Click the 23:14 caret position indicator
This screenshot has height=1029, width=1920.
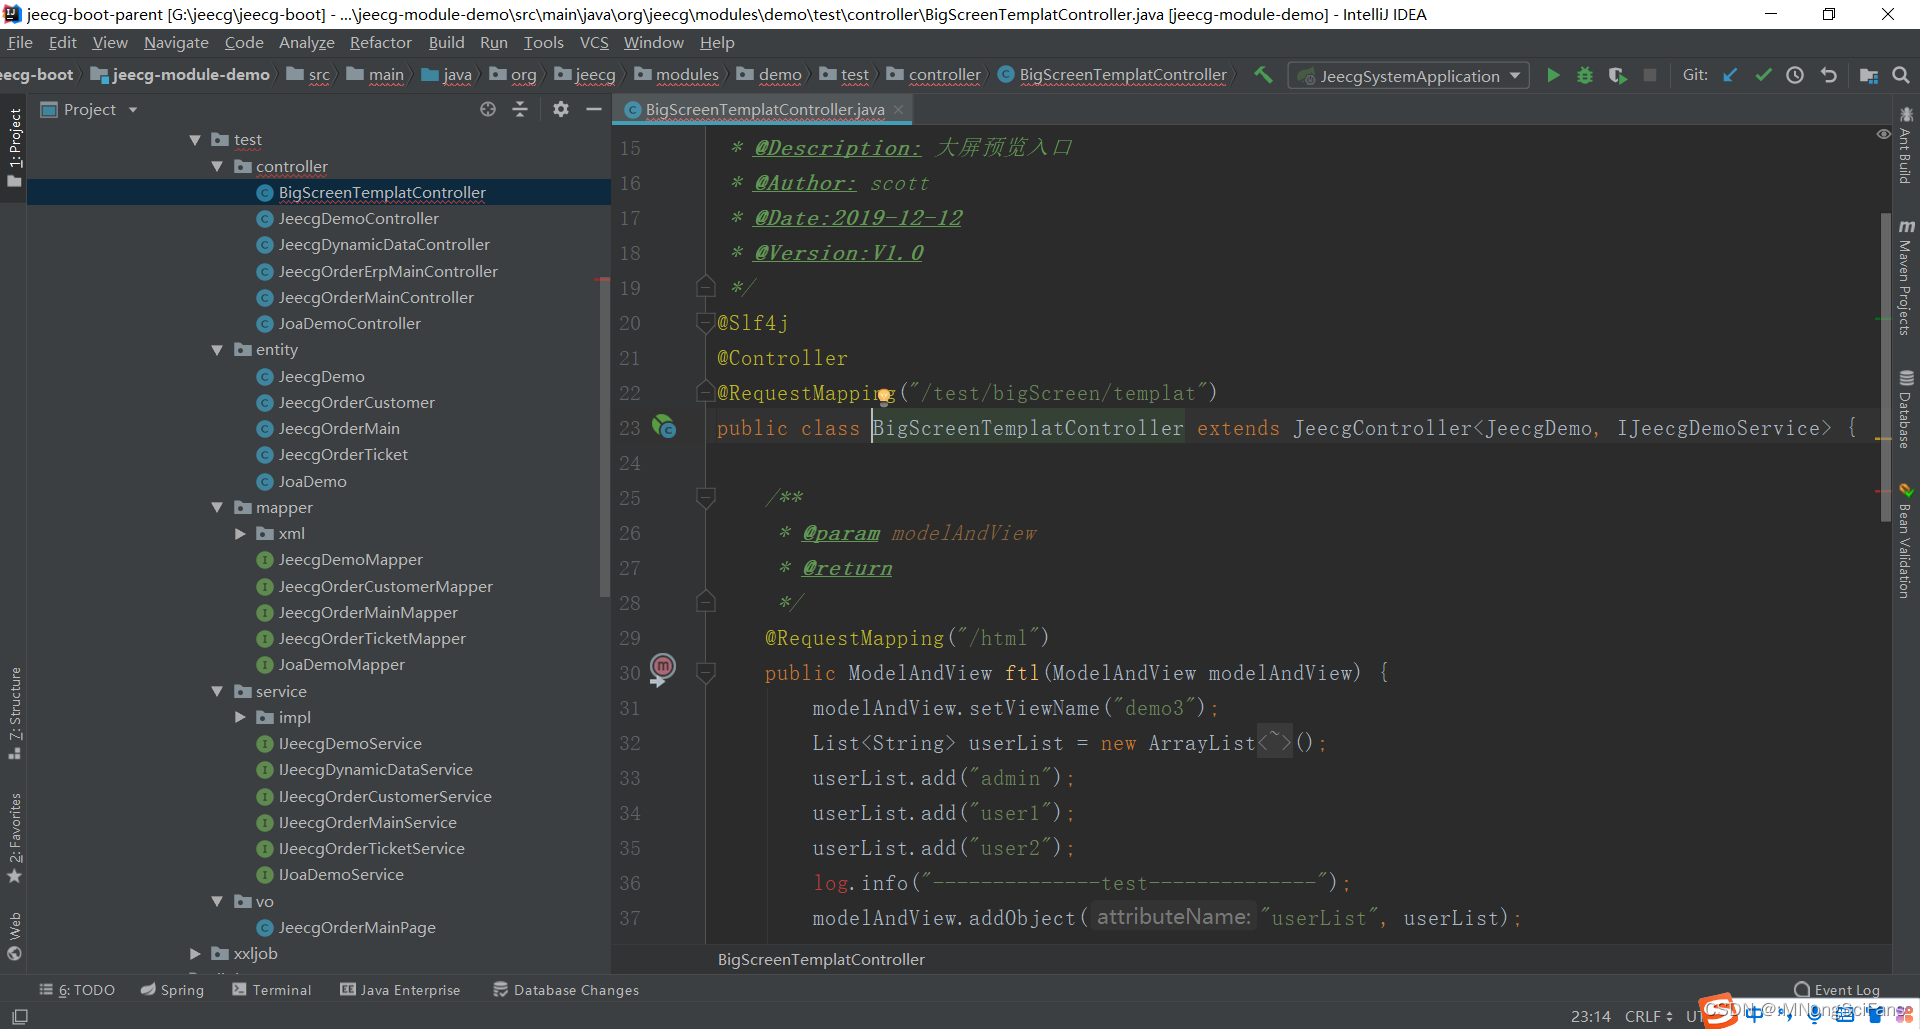click(x=1590, y=1016)
